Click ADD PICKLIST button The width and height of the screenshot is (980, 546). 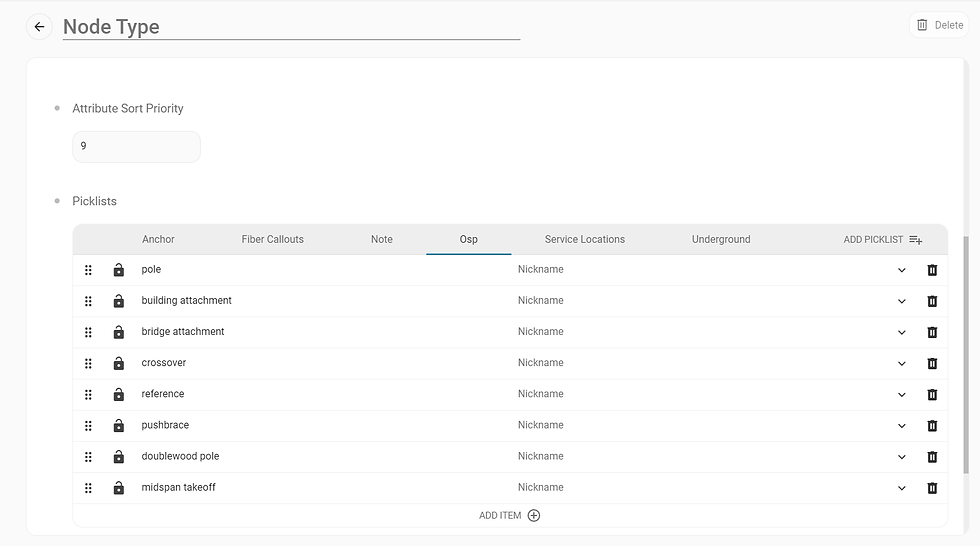point(882,239)
